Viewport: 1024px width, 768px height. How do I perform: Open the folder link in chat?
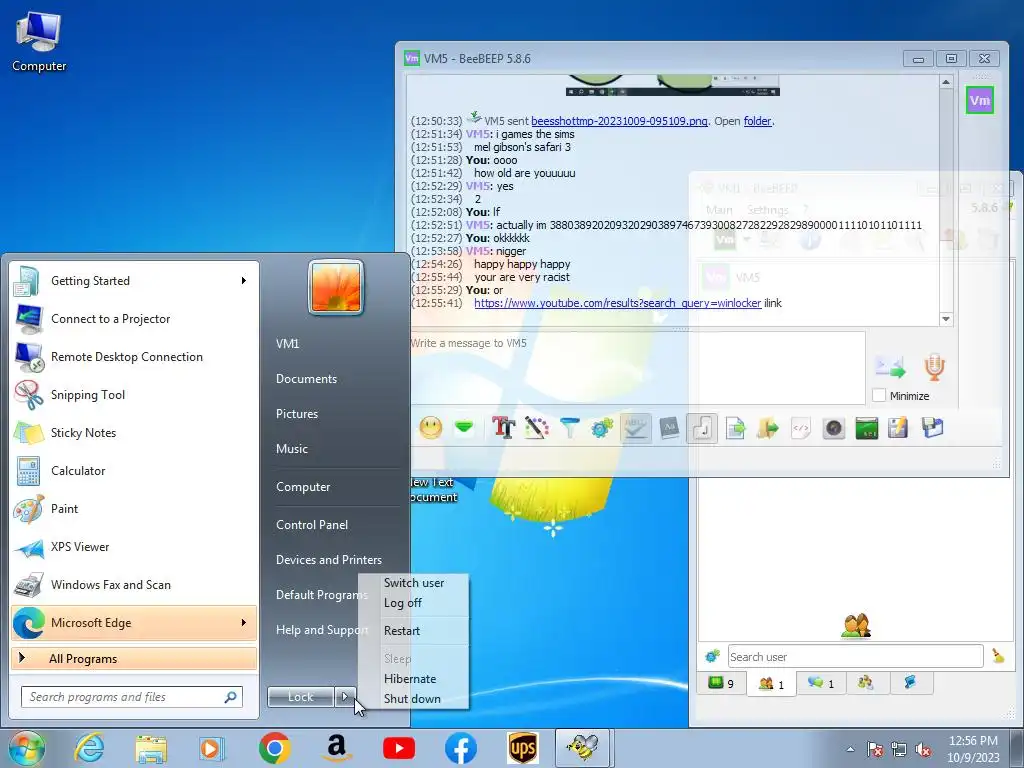758,121
